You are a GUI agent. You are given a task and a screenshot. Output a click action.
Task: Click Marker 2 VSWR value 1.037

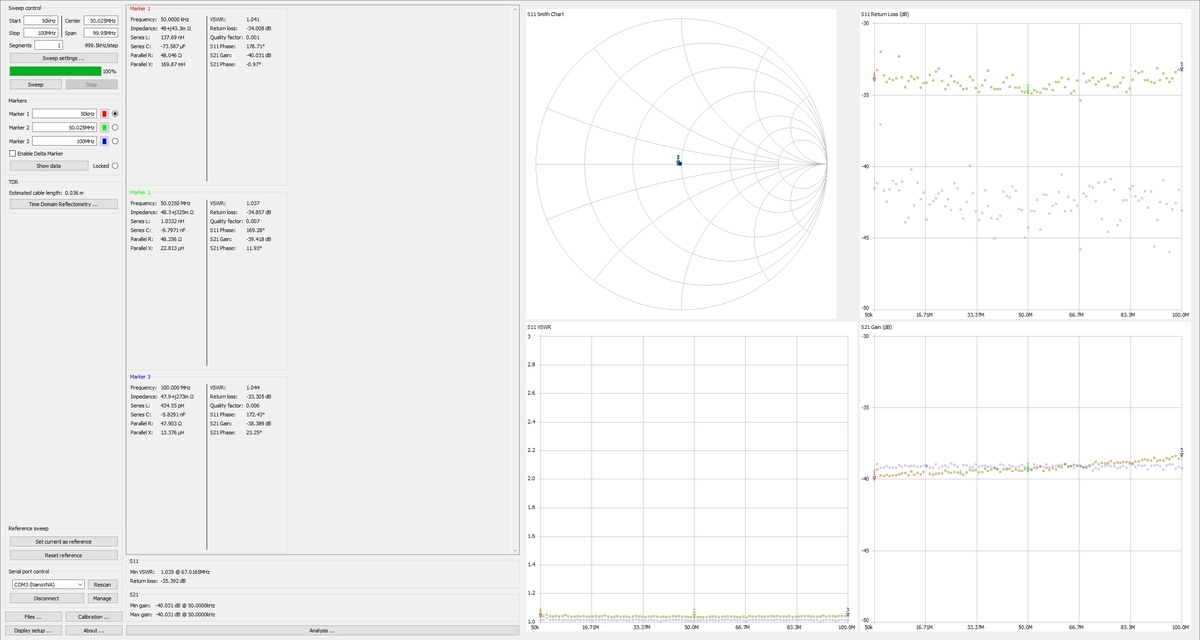[253, 203]
